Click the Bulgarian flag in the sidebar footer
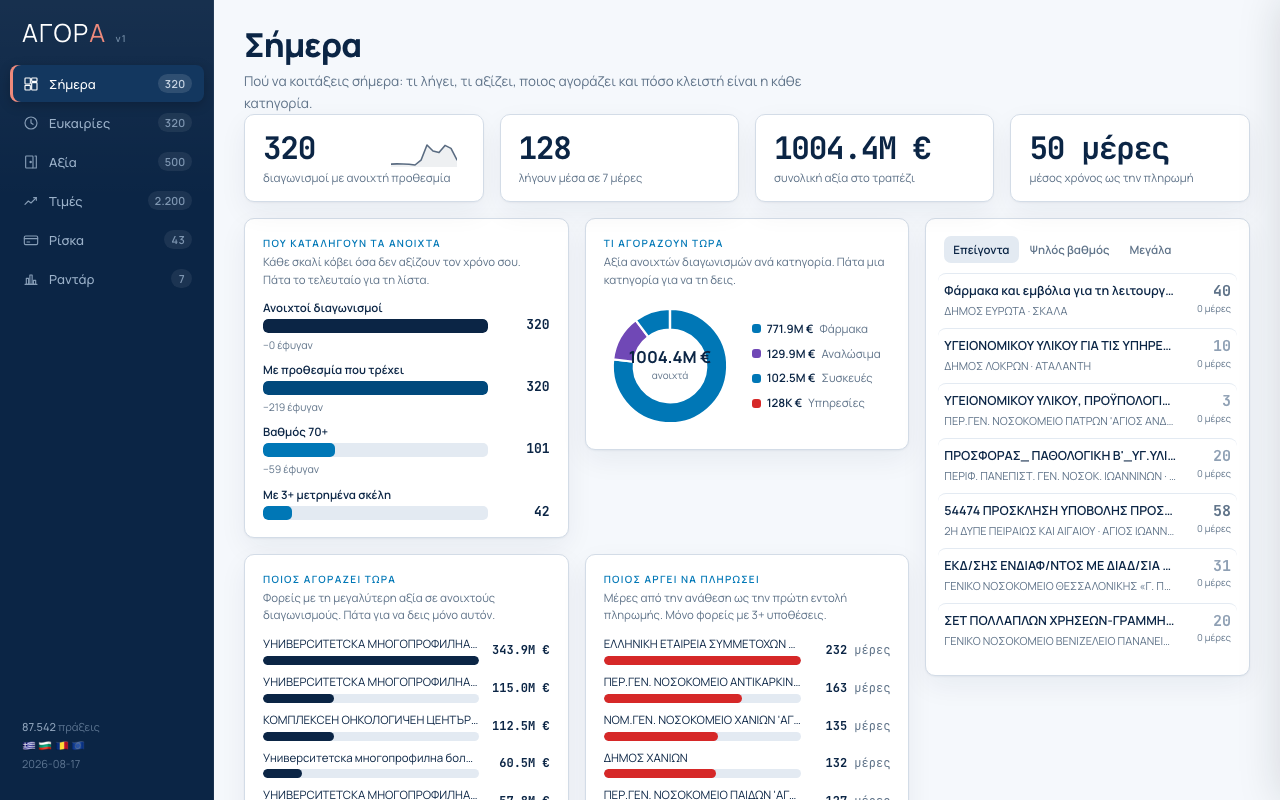The image size is (1280, 800). 44,745
